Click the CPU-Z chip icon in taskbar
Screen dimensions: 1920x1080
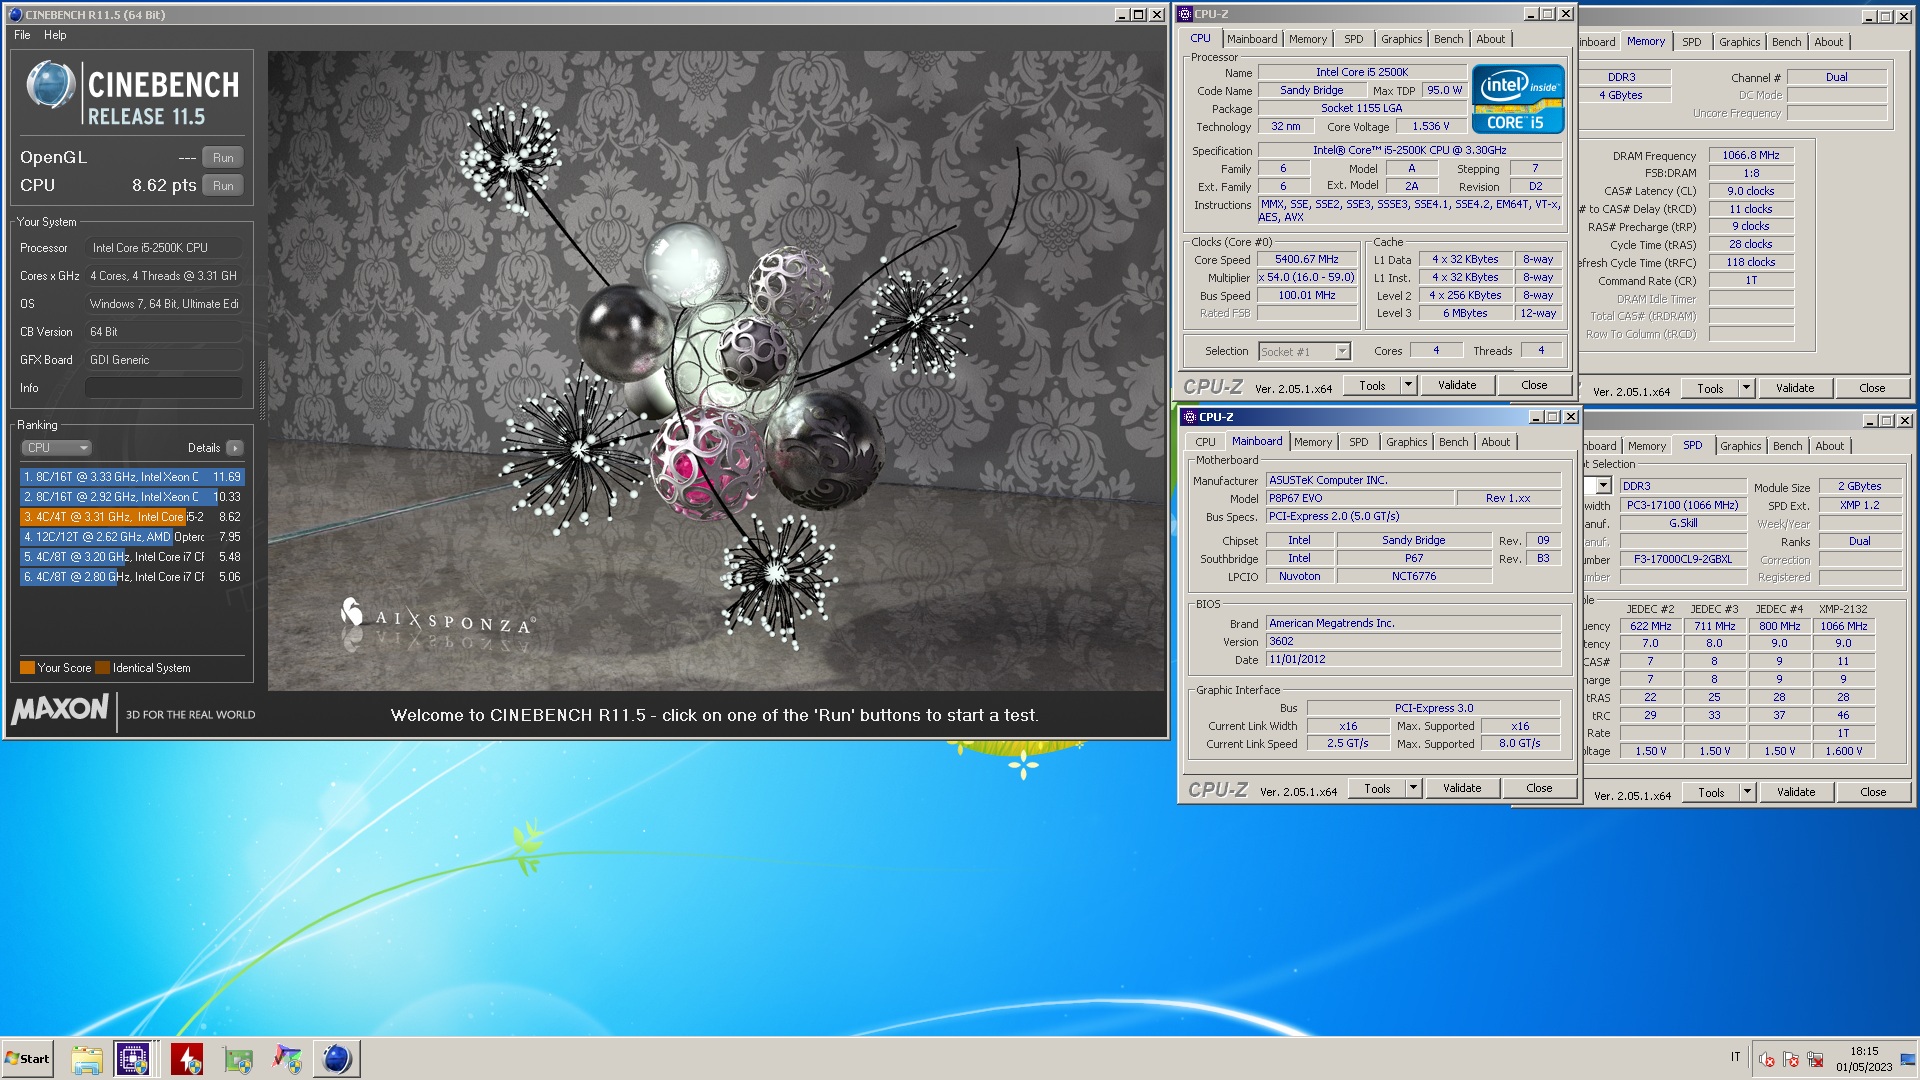pos(133,1059)
